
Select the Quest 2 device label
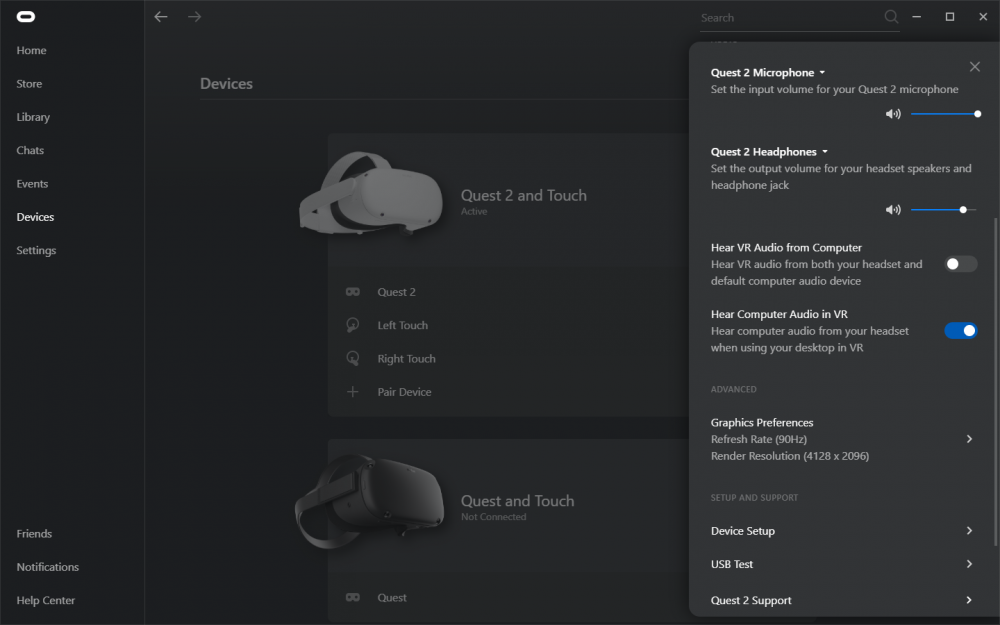pyautogui.click(x=396, y=292)
